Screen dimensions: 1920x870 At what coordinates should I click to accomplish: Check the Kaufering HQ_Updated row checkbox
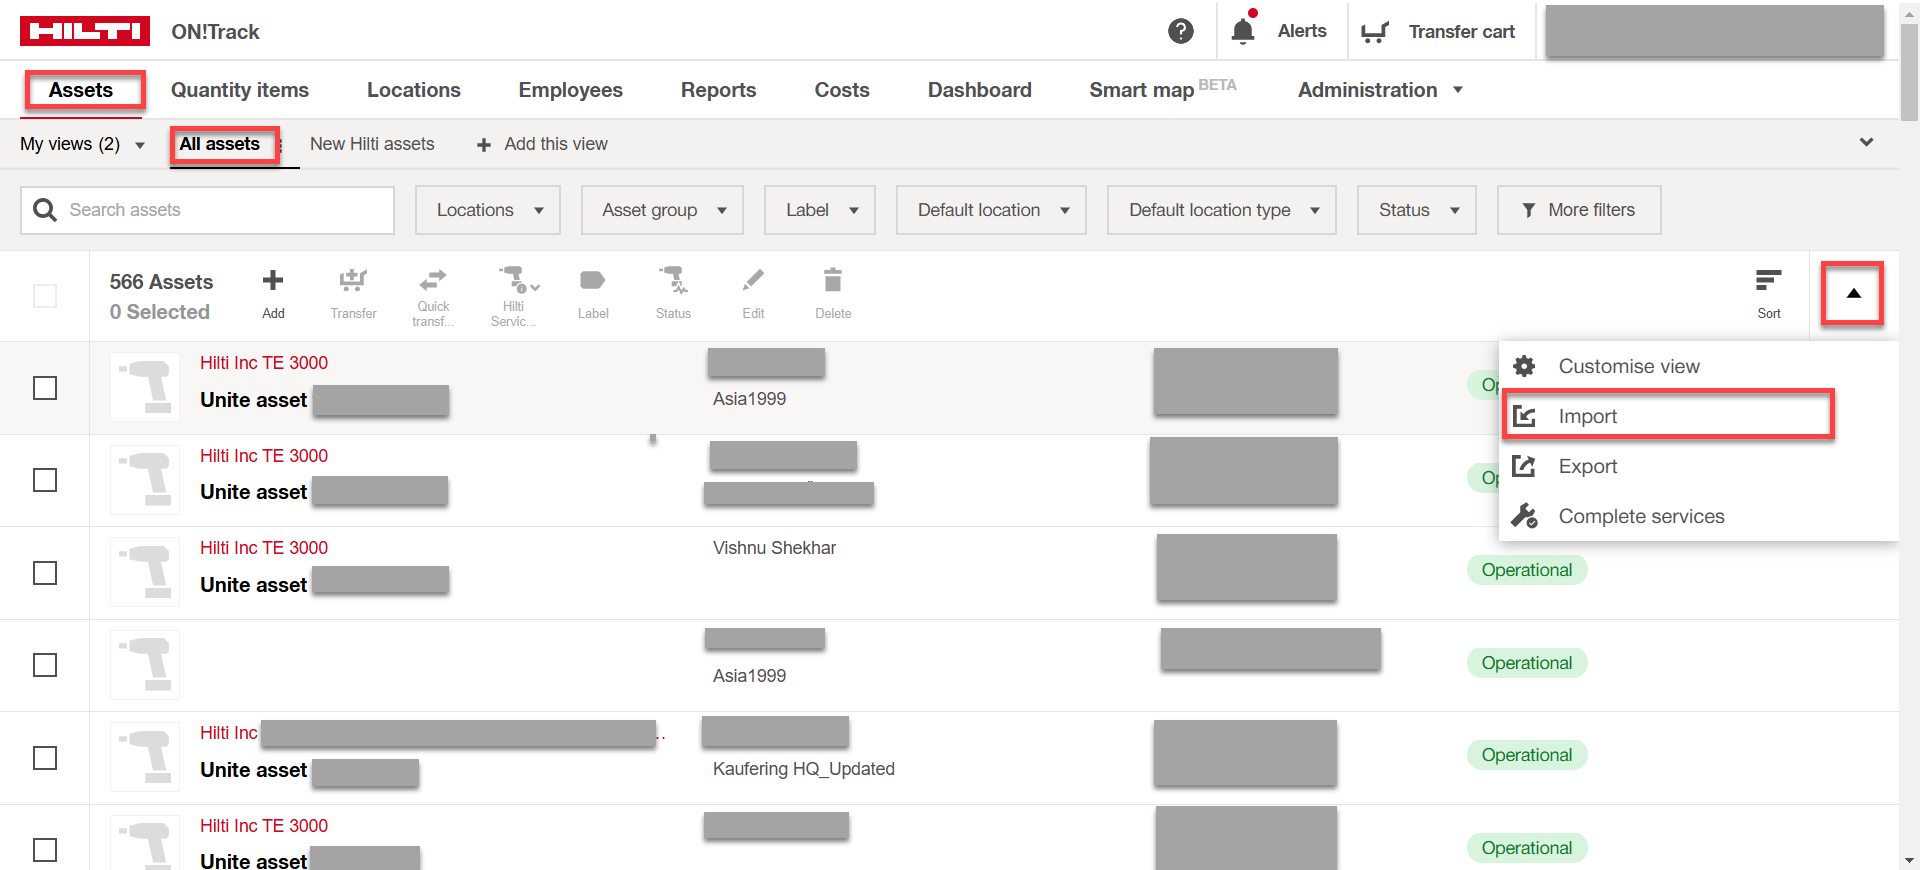[x=45, y=758]
